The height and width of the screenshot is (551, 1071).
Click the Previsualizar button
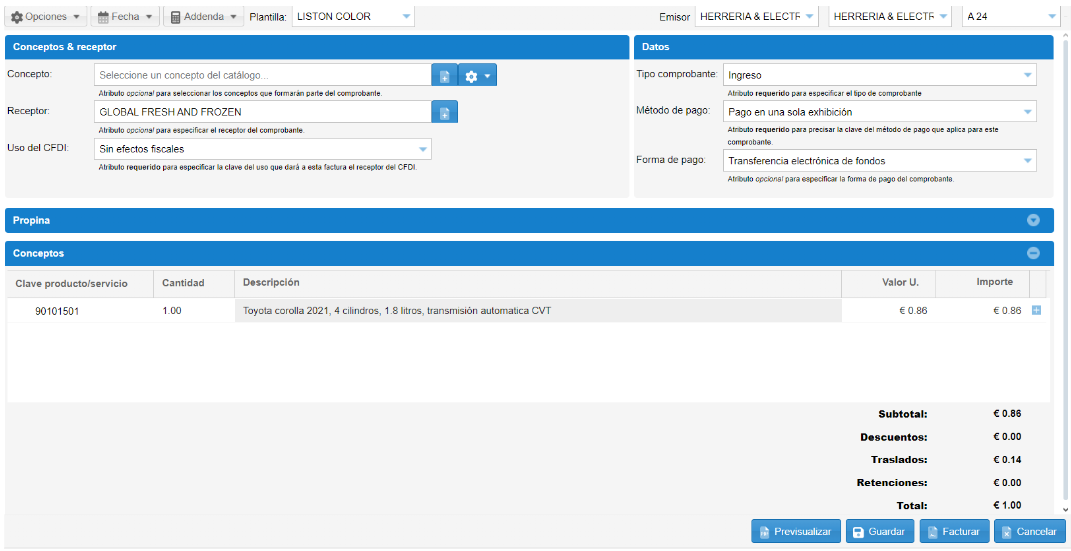click(795, 532)
